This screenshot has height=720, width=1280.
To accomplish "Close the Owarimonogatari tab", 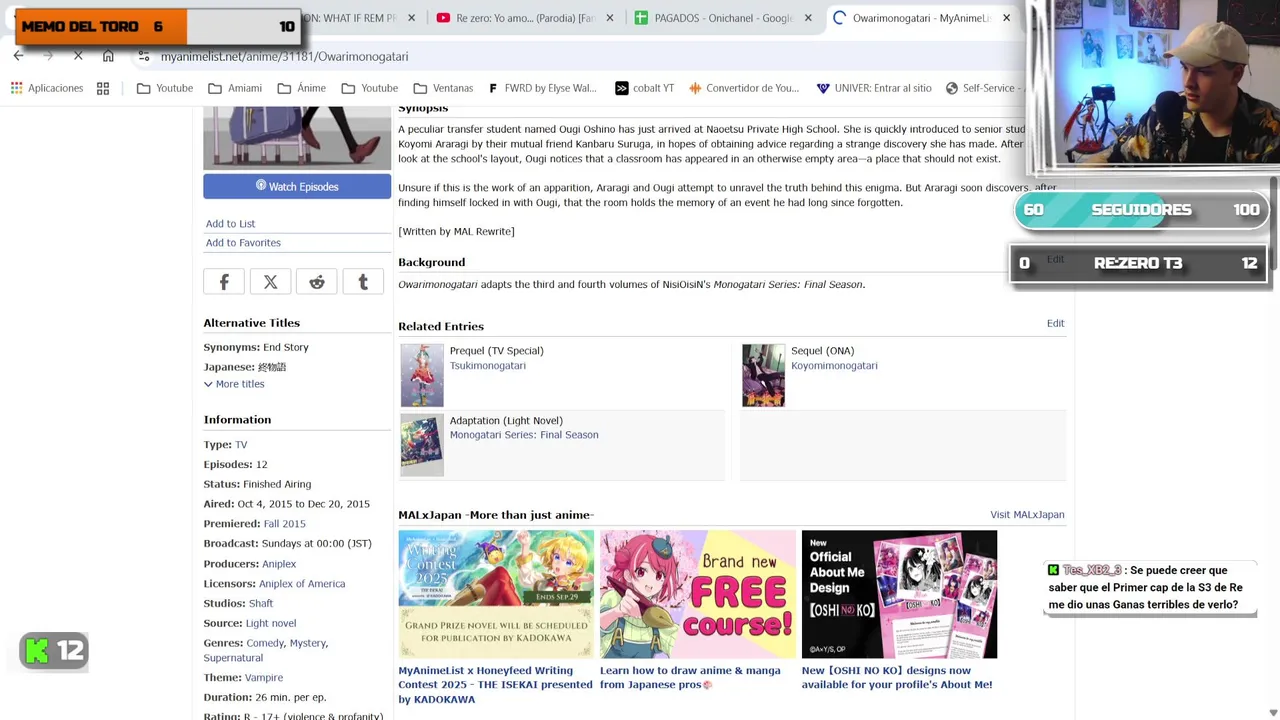I will pos(1006,18).
